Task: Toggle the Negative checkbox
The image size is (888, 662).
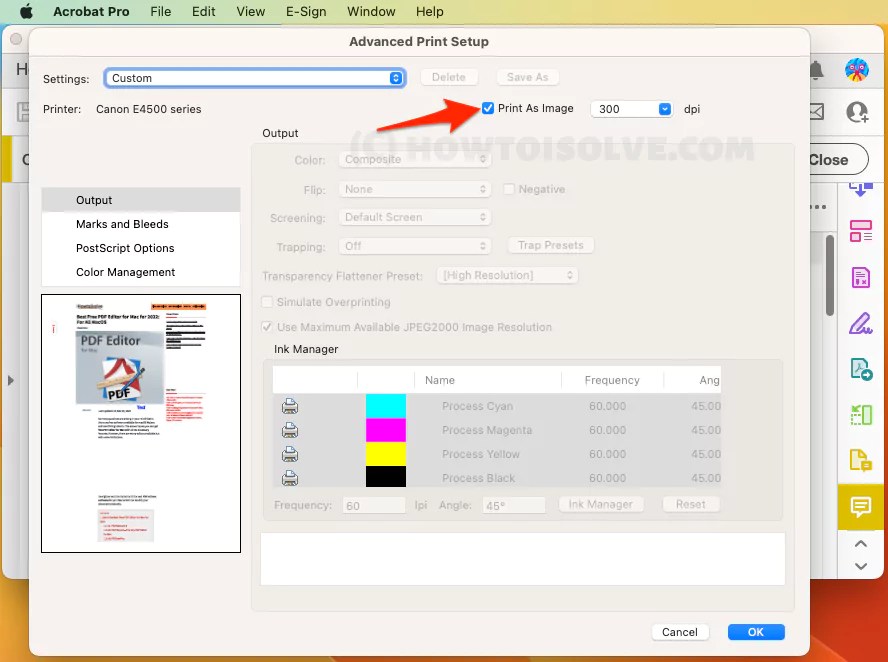Action: tap(508, 188)
